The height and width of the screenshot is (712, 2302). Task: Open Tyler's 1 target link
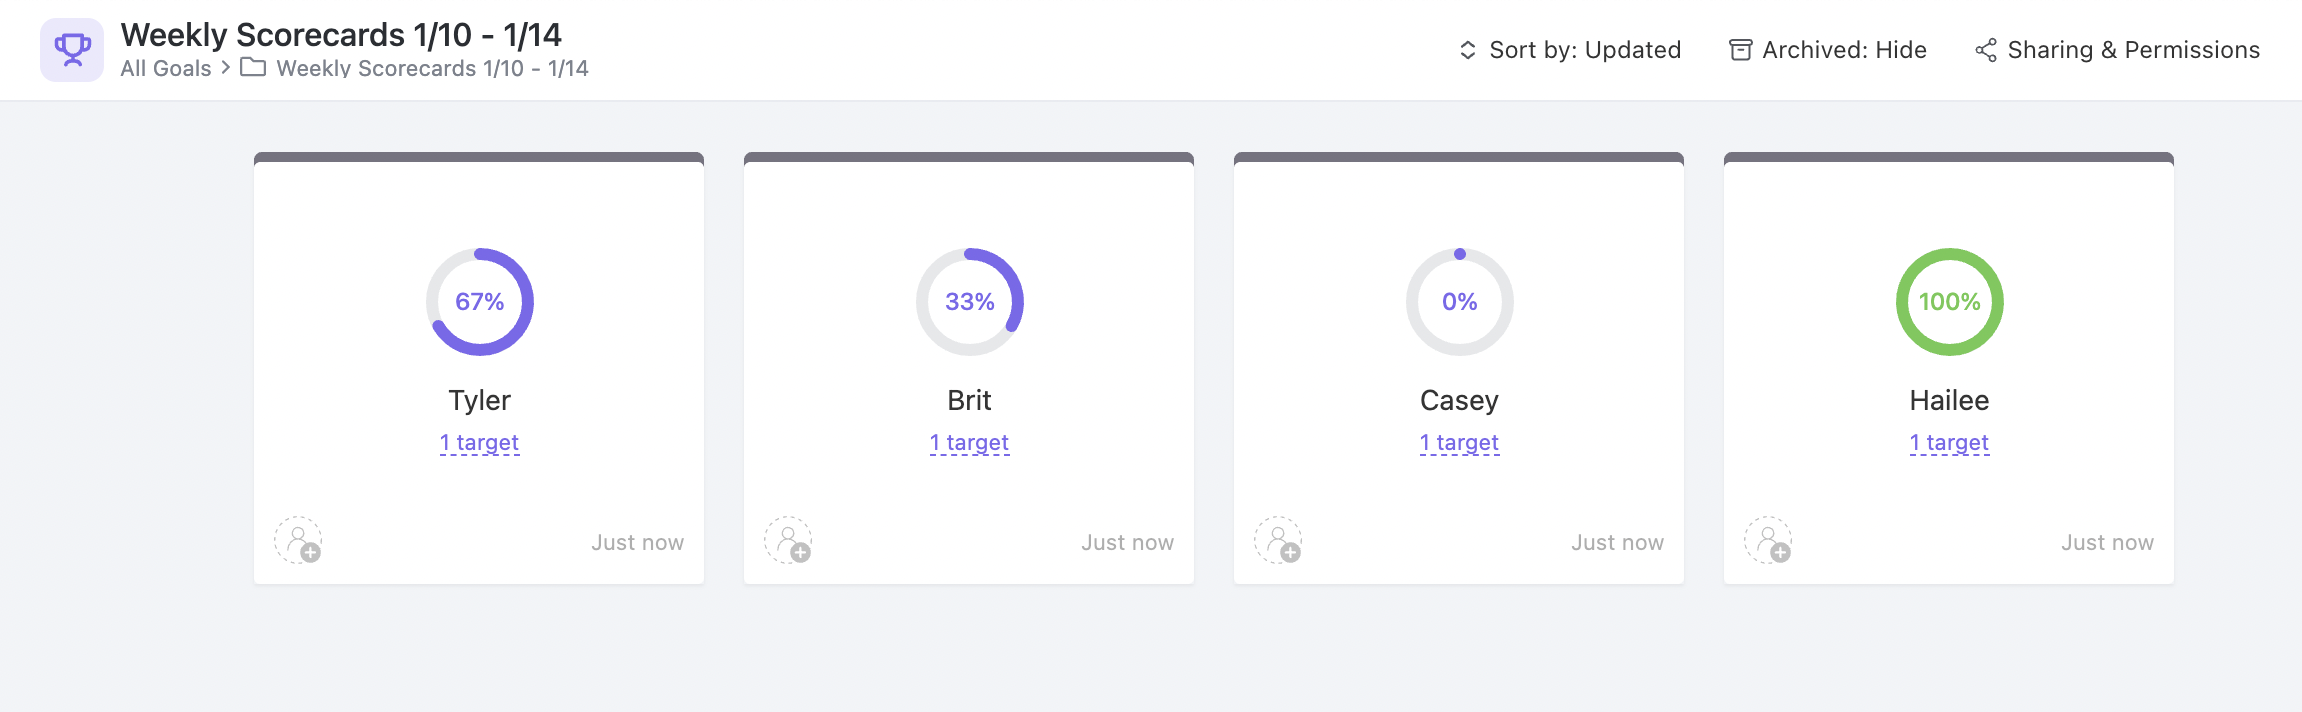coord(480,443)
